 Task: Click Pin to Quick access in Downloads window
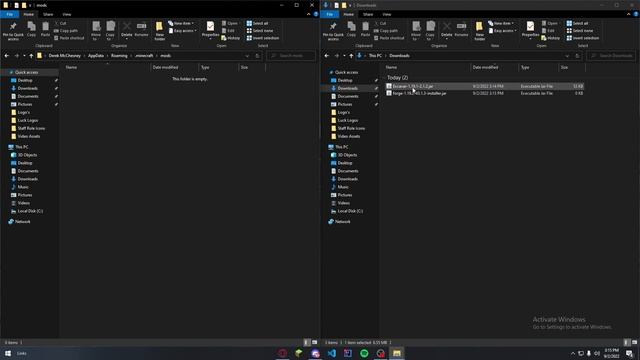point(333,31)
